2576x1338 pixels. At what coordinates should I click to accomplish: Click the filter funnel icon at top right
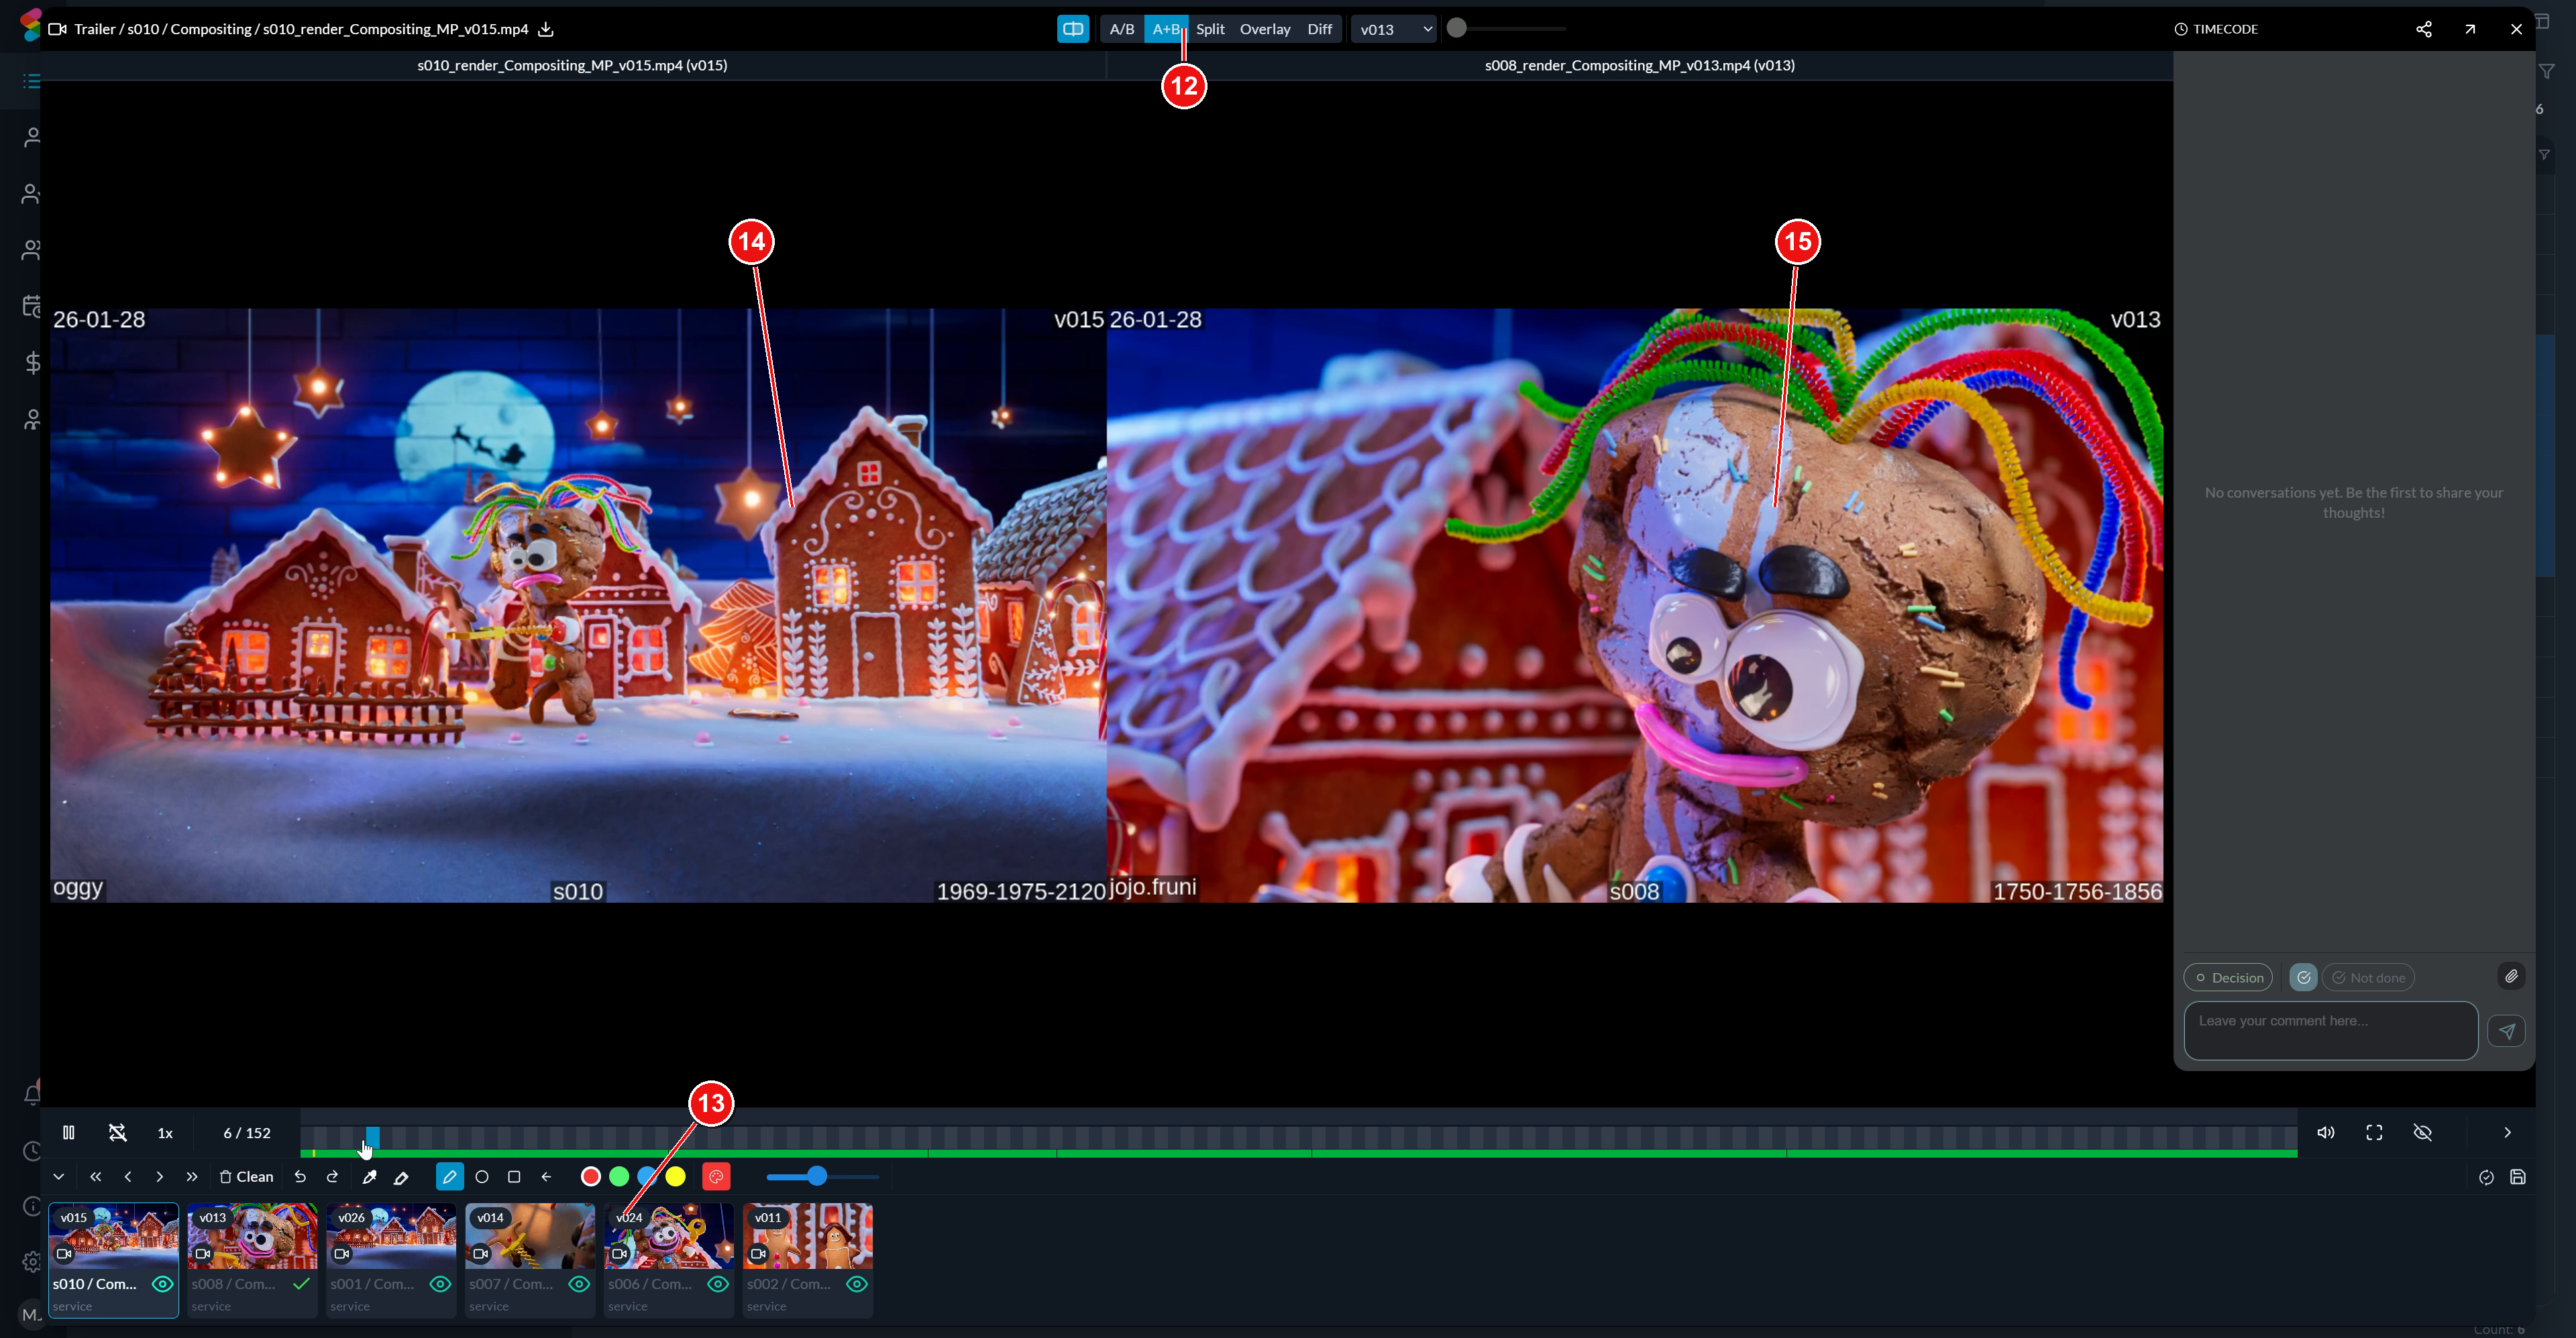(x=2547, y=71)
